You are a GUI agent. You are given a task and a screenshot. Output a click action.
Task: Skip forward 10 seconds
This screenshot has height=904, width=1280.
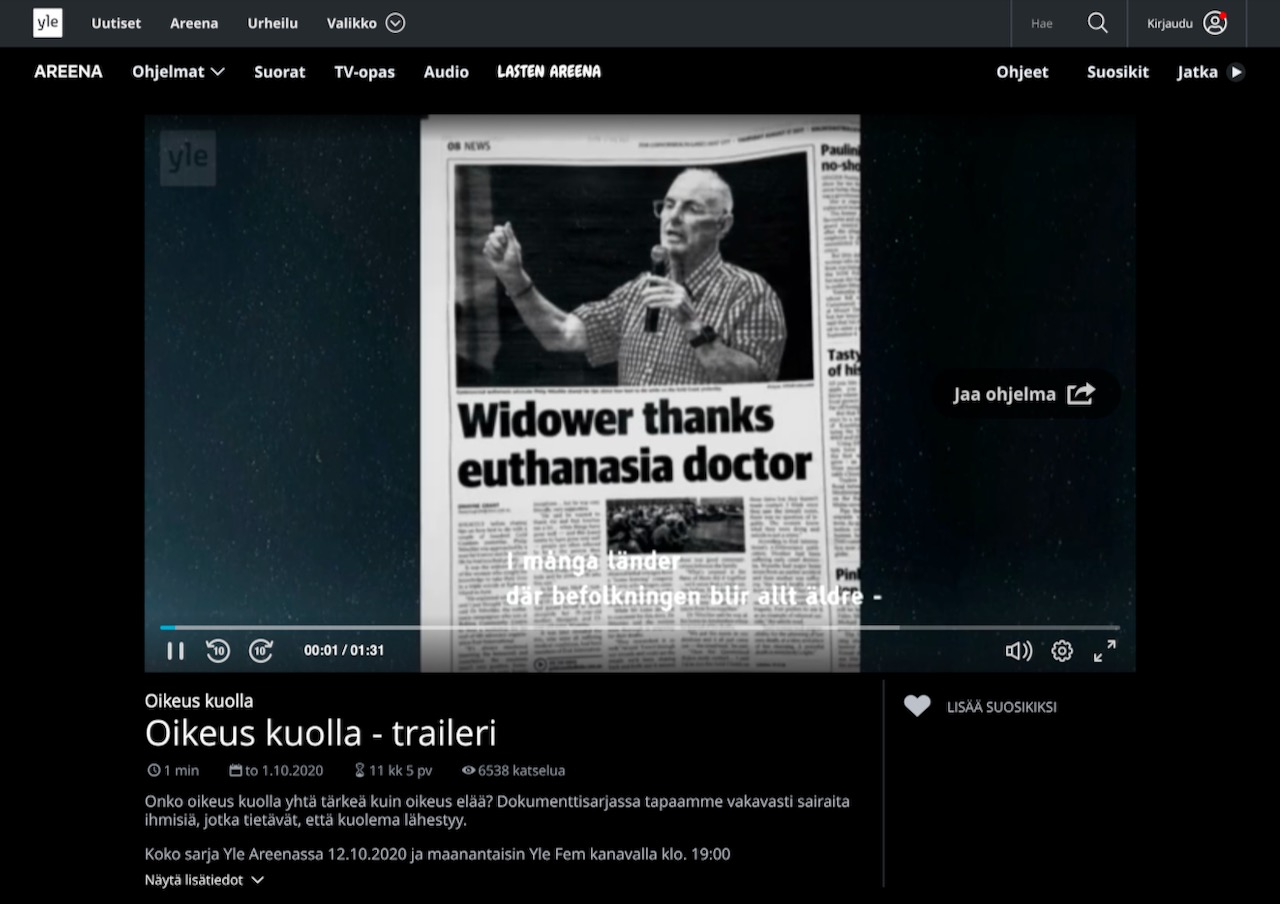tap(261, 651)
